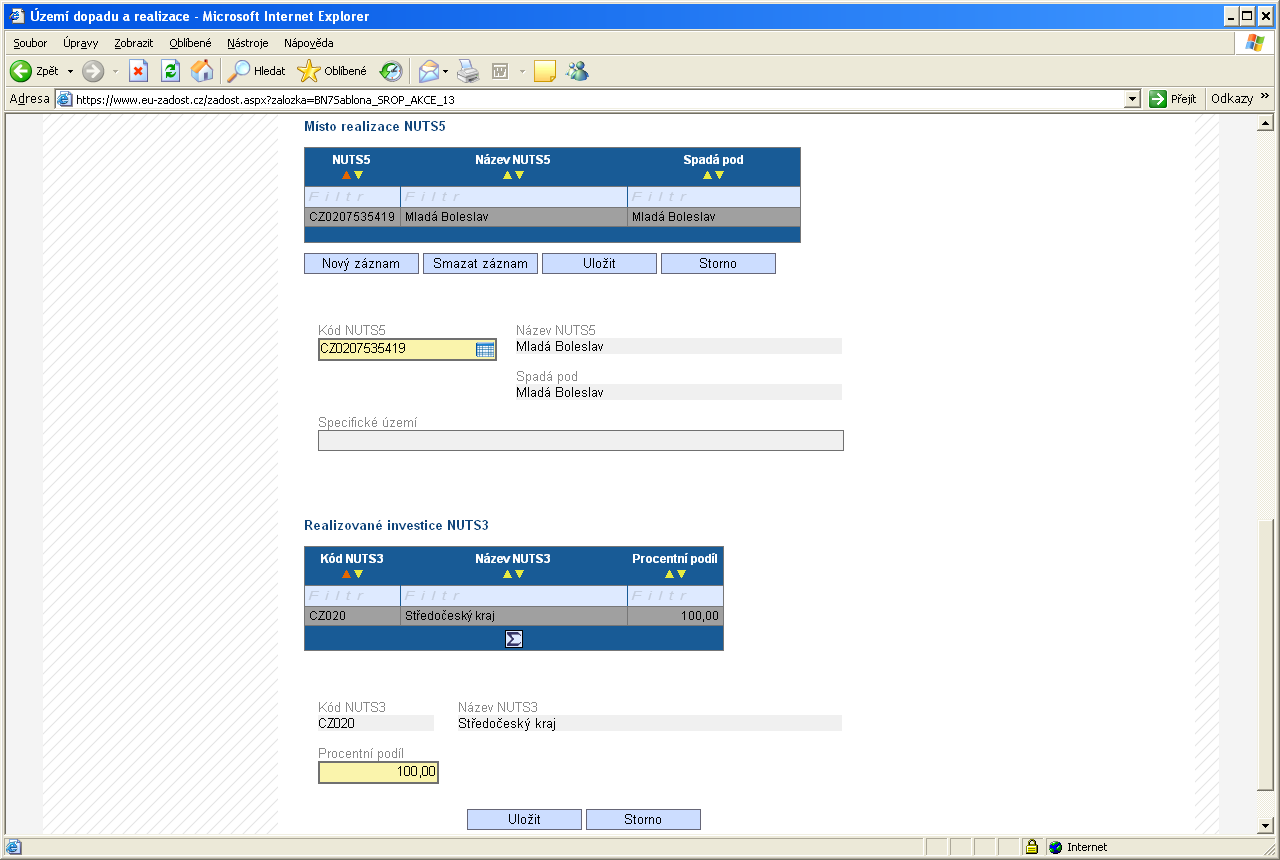Open the History toolbar icon
The image size is (1280, 860).
pyautogui.click(x=390, y=71)
